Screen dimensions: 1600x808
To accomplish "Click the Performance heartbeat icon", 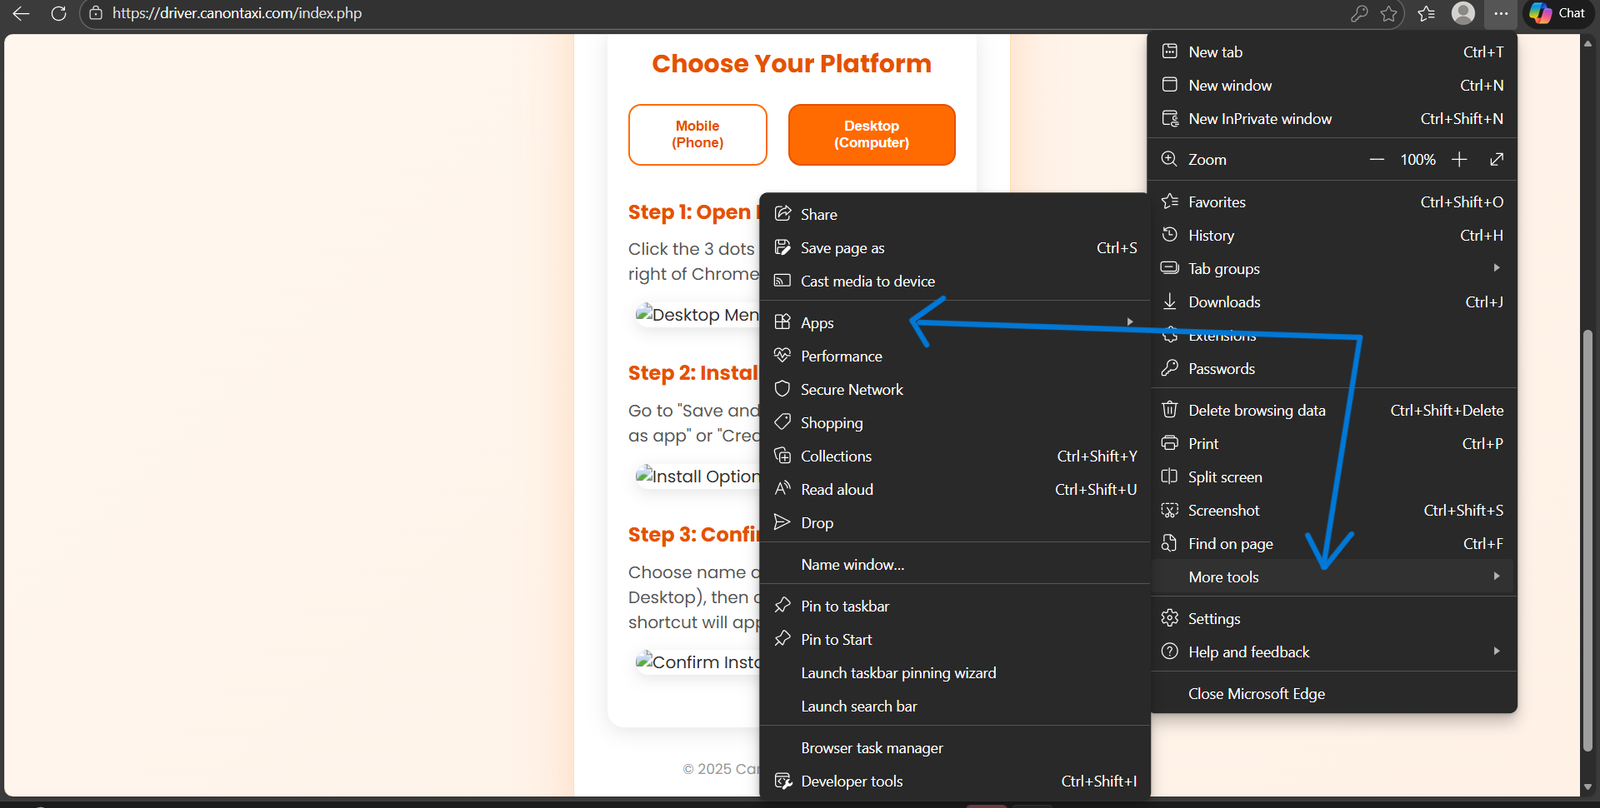I will point(783,355).
